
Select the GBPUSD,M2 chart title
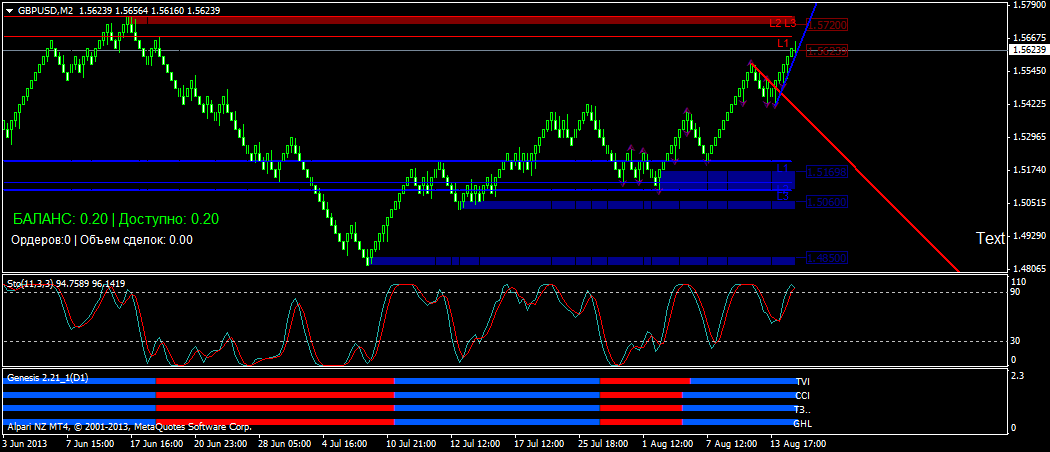coord(46,10)
